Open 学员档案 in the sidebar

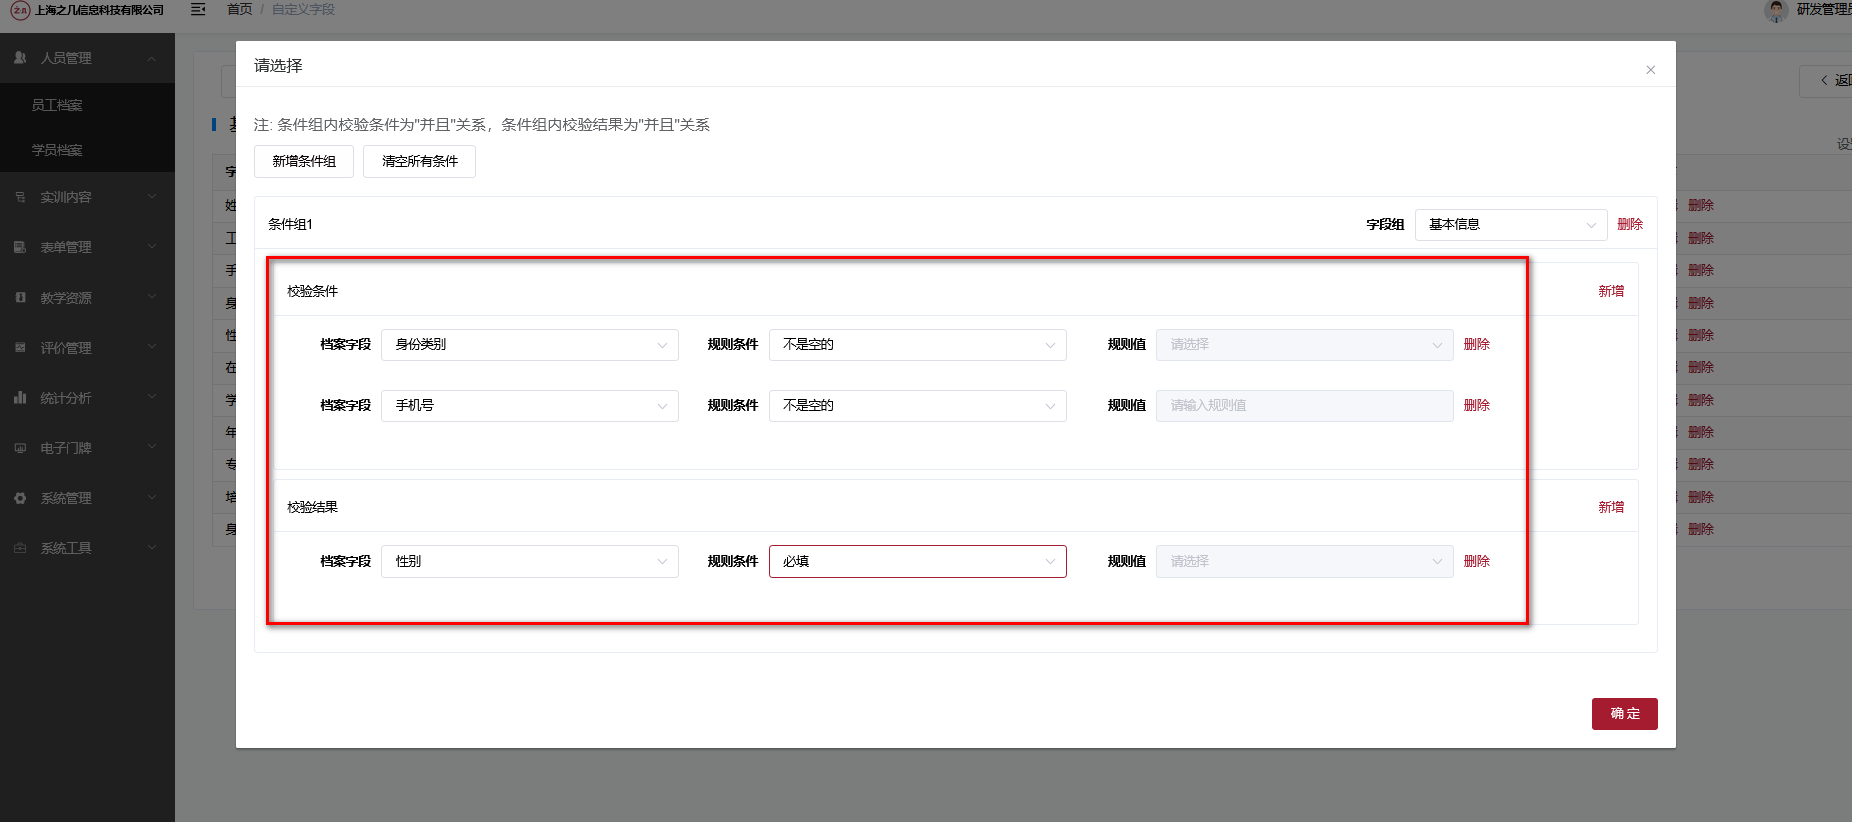click(x=87, y=150)
